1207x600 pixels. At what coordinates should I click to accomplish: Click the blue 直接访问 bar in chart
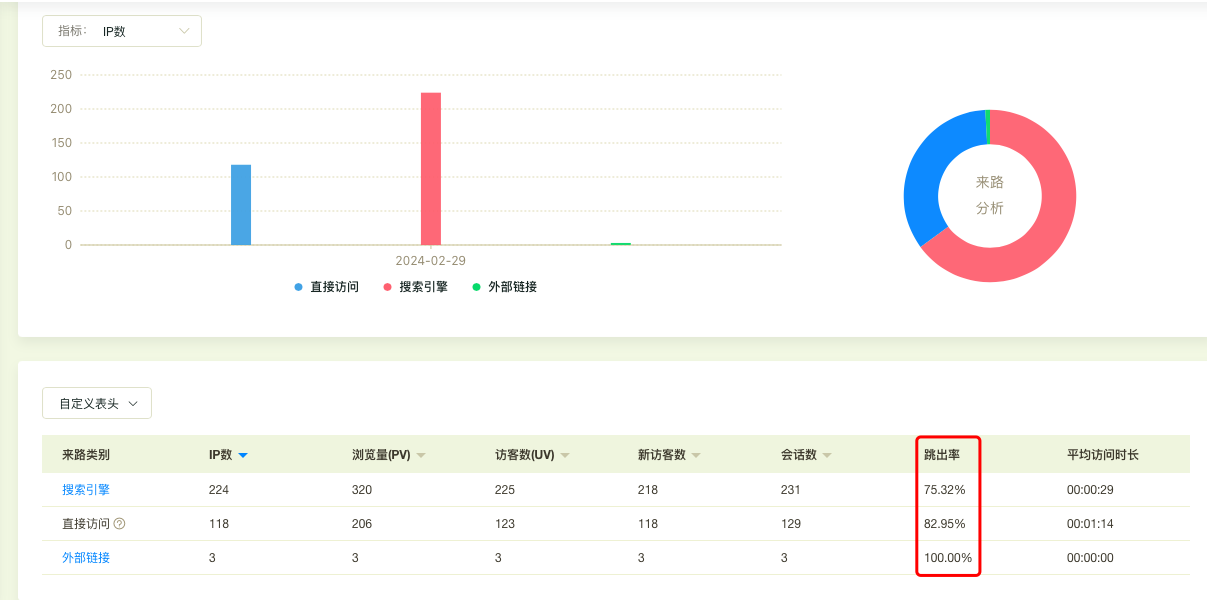[x=241, y=205]
